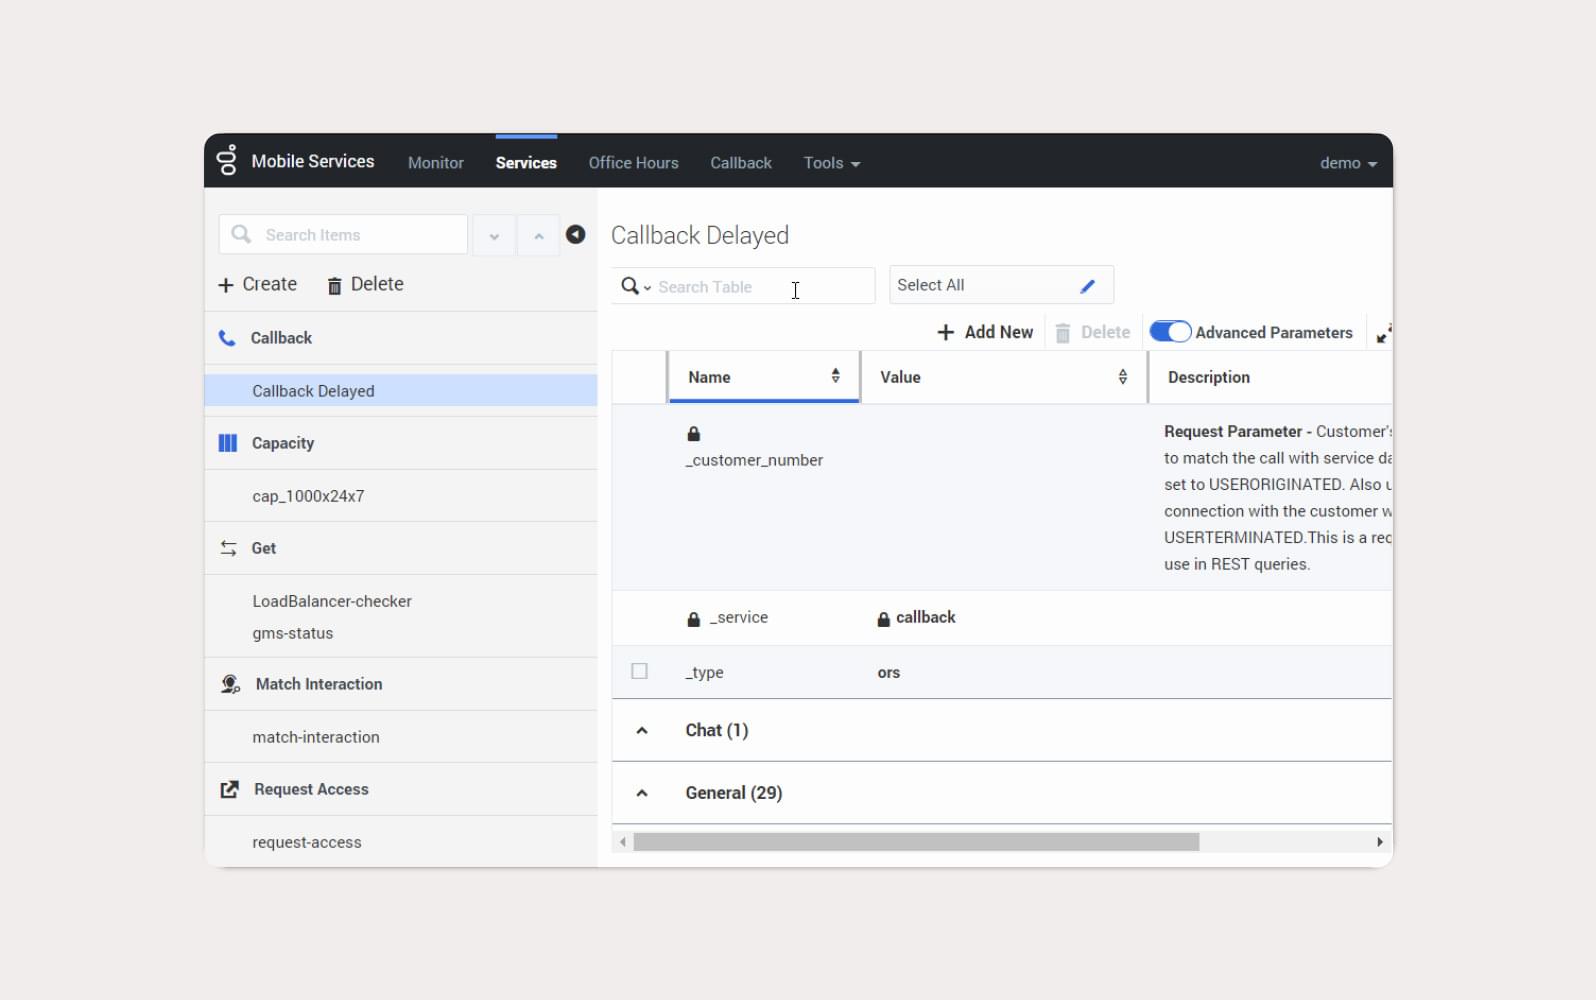1596x1000 pixels.
Task: Click the Capacity bars icon in sidebar
Action: (x=228, y=443)
